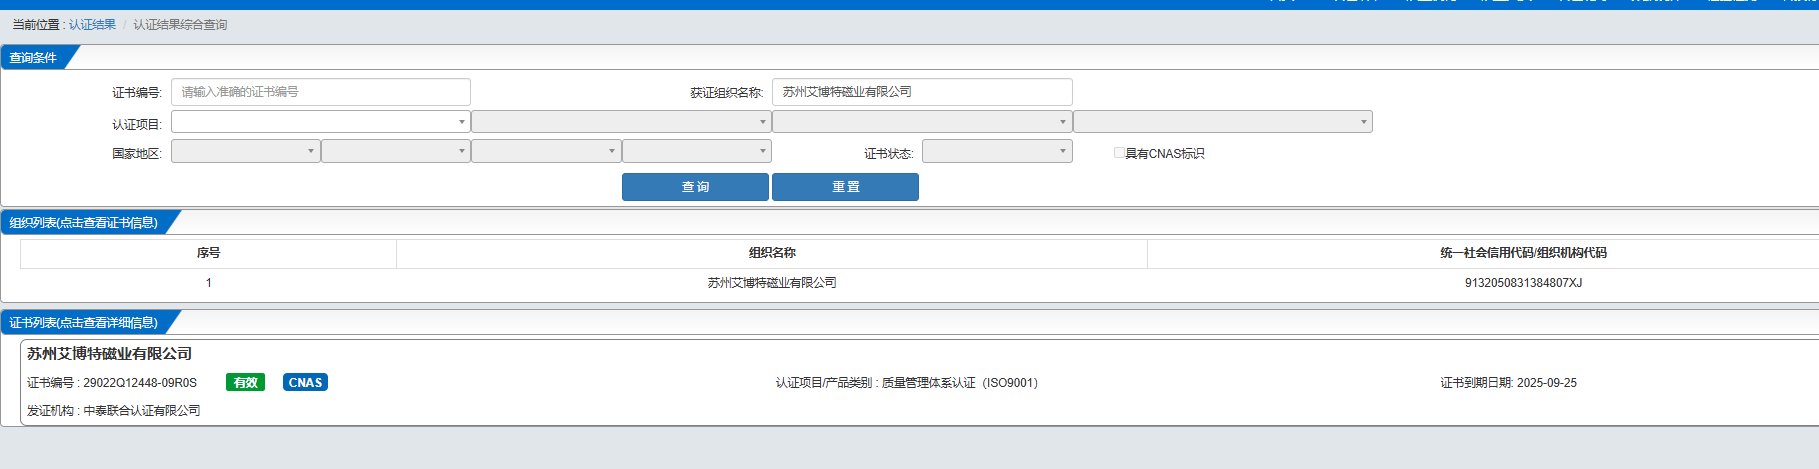Open the third-level 认证项目 dropdown
The width and height of the screenshot is (1819, 469).
tap(922, 122)
